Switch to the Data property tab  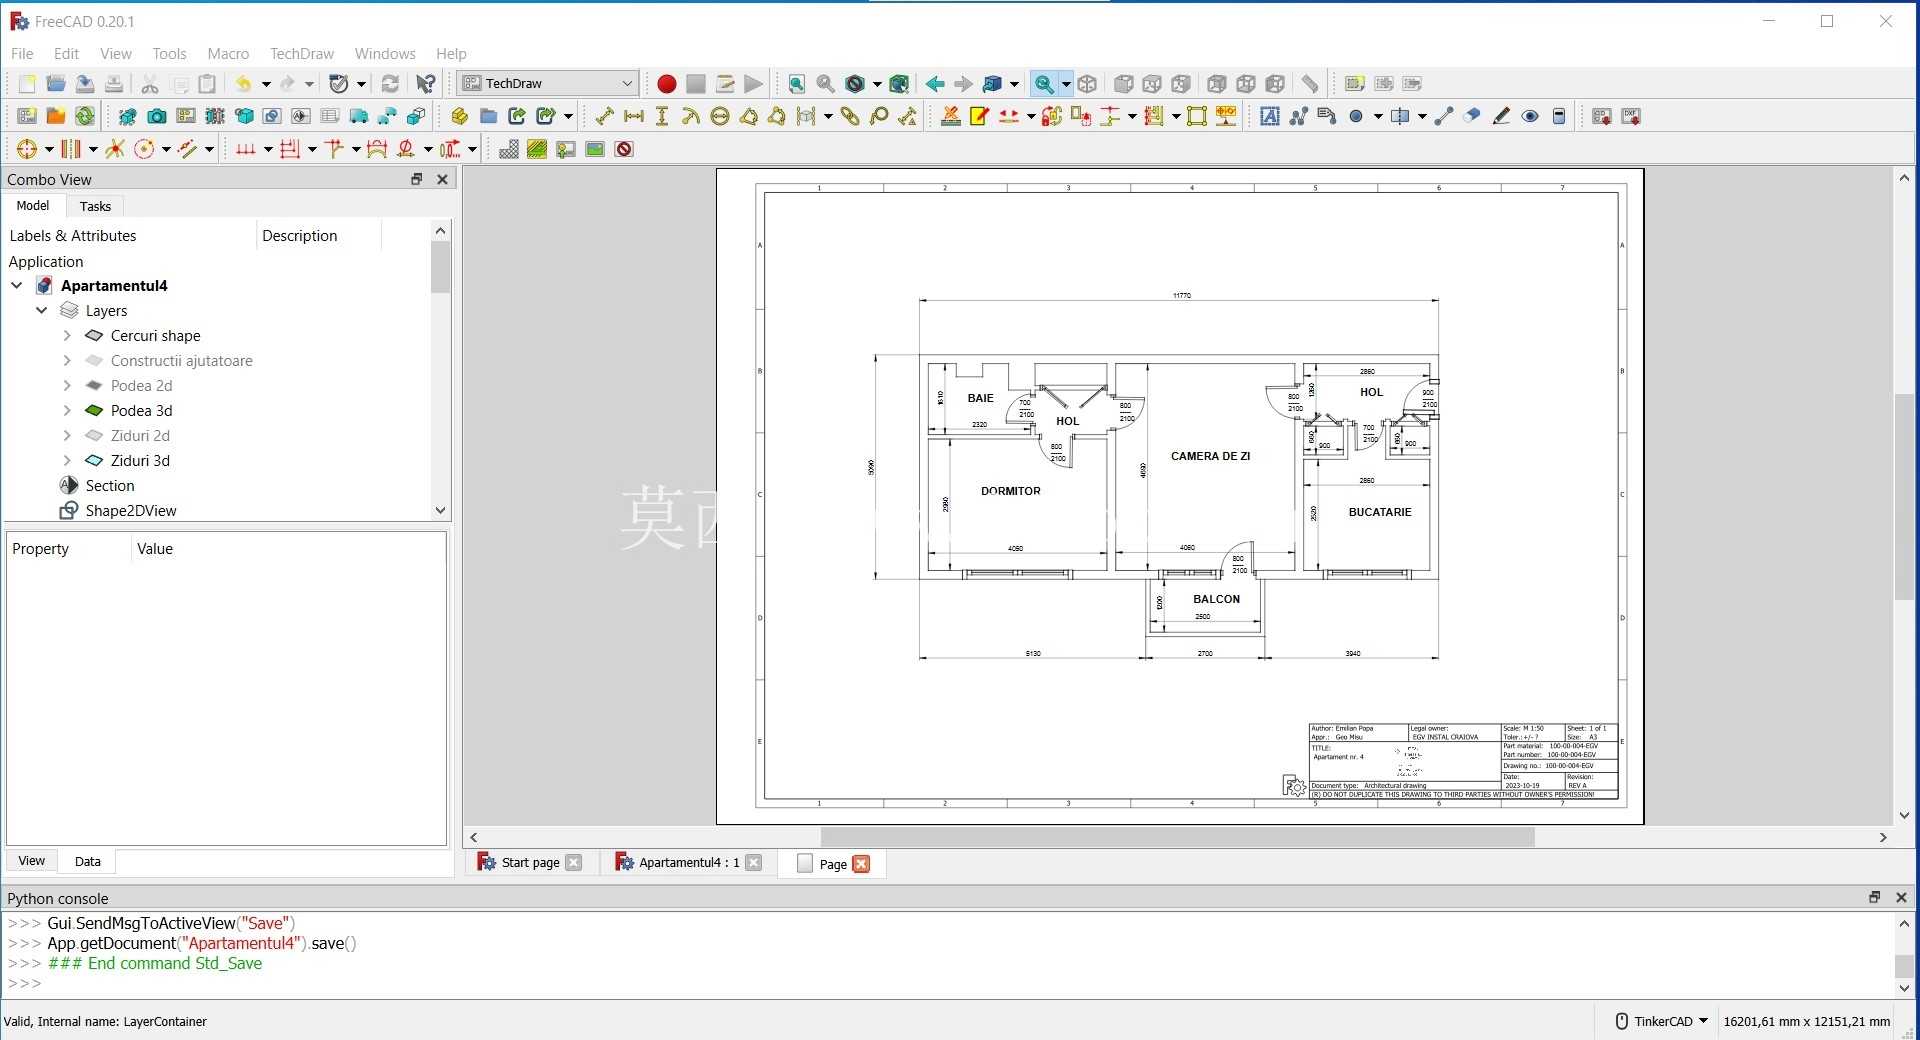coord(88,861)
